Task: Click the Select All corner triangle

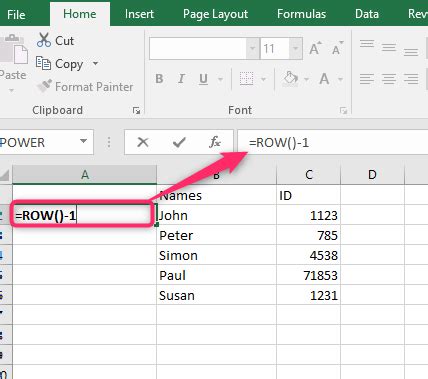Action: point(5,175)
